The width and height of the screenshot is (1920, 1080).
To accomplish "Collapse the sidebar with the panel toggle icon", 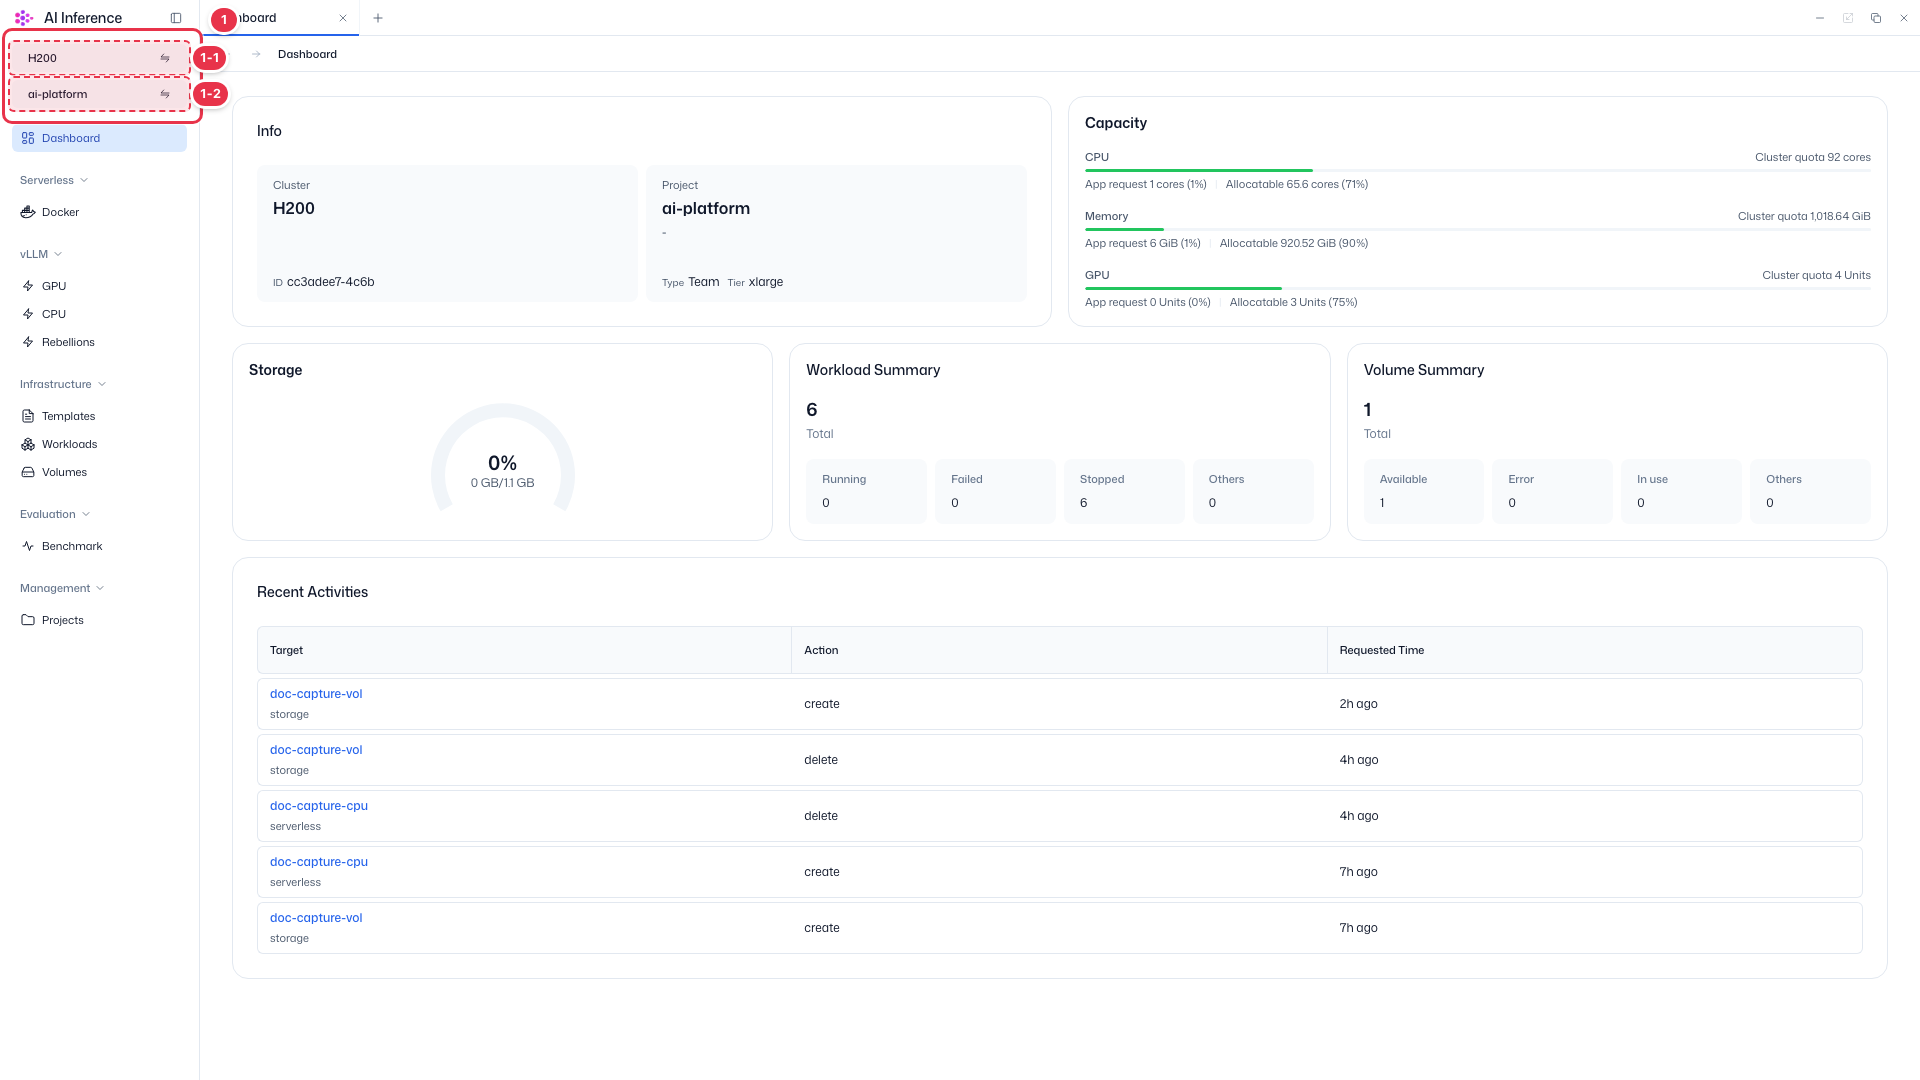I will (176, 18).
